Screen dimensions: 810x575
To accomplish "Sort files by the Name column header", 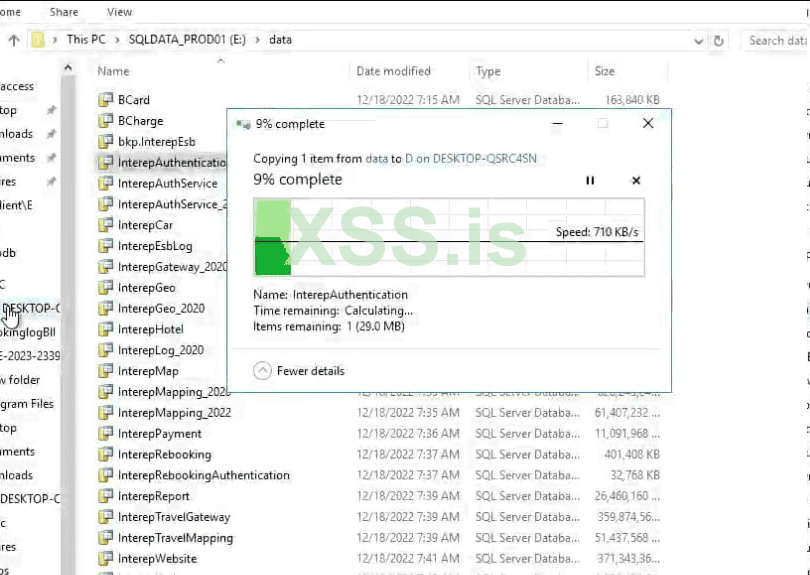I will click(x=113, y=71).
